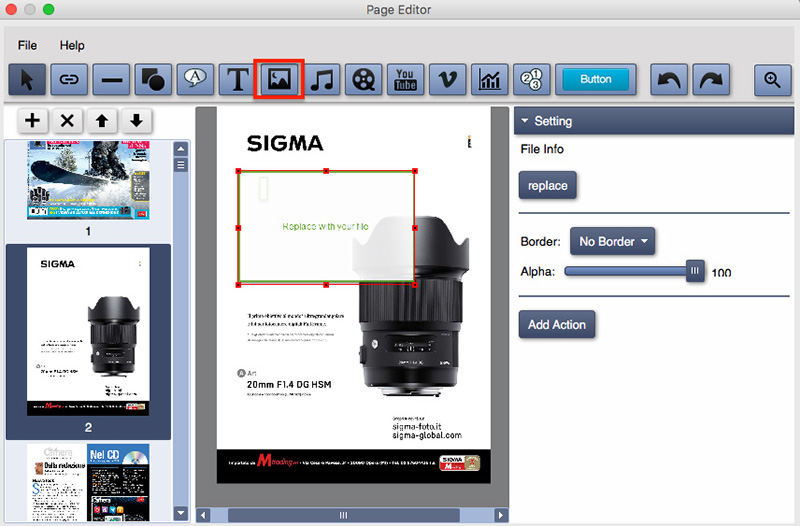This screenshot has width=800, height=526.
Task: Click the File Info label
Action: click(x=542, y=149)
